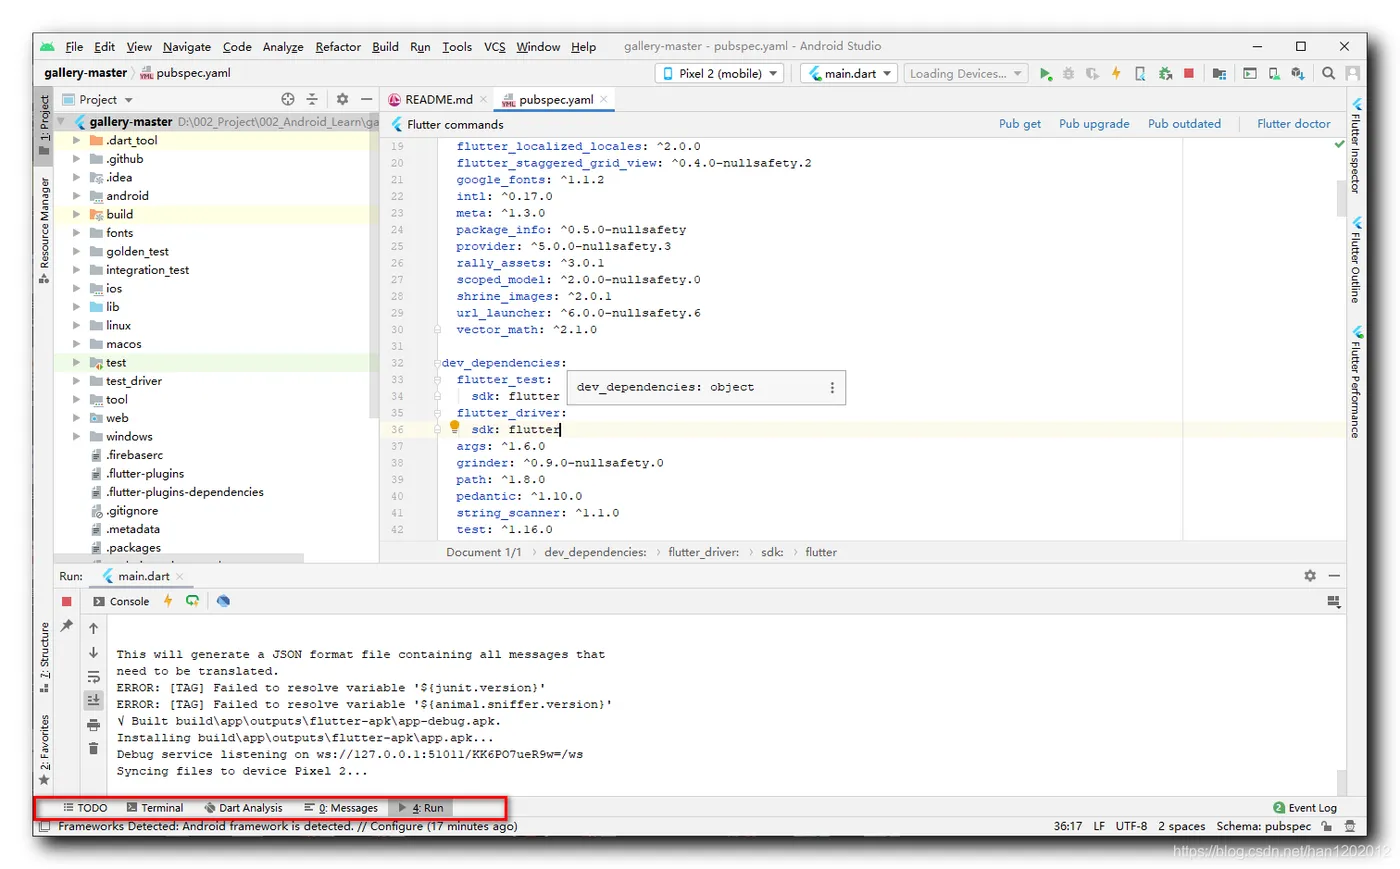This screenshot has height=869, width=1400.
Task: Open Search Everywhere magnifier icon
Action: coord(1328,73)
